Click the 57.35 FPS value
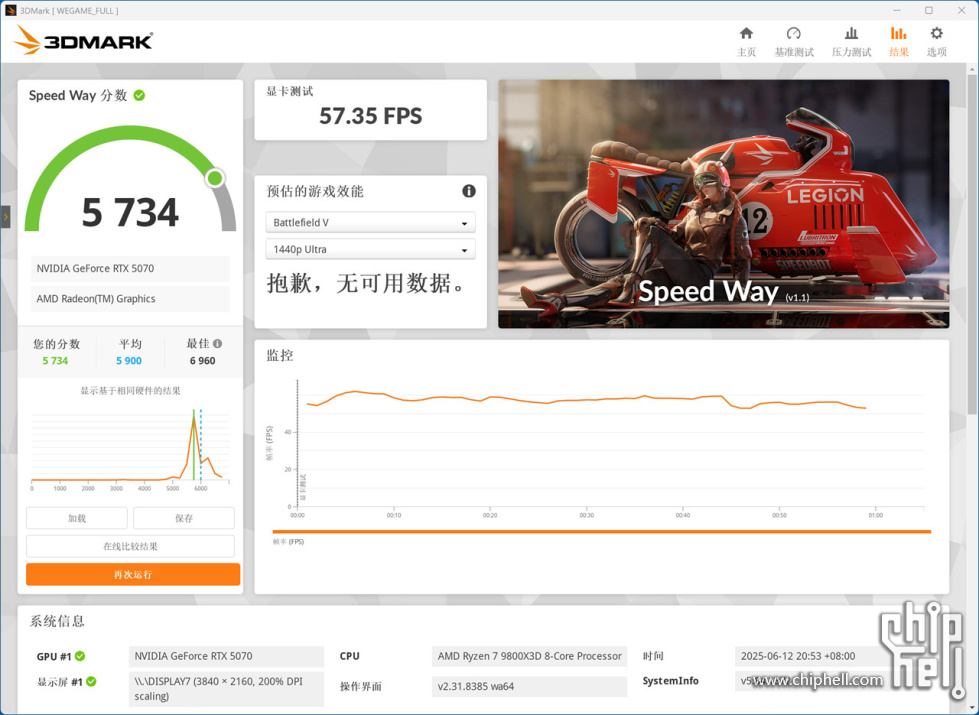 click(370, 116)
